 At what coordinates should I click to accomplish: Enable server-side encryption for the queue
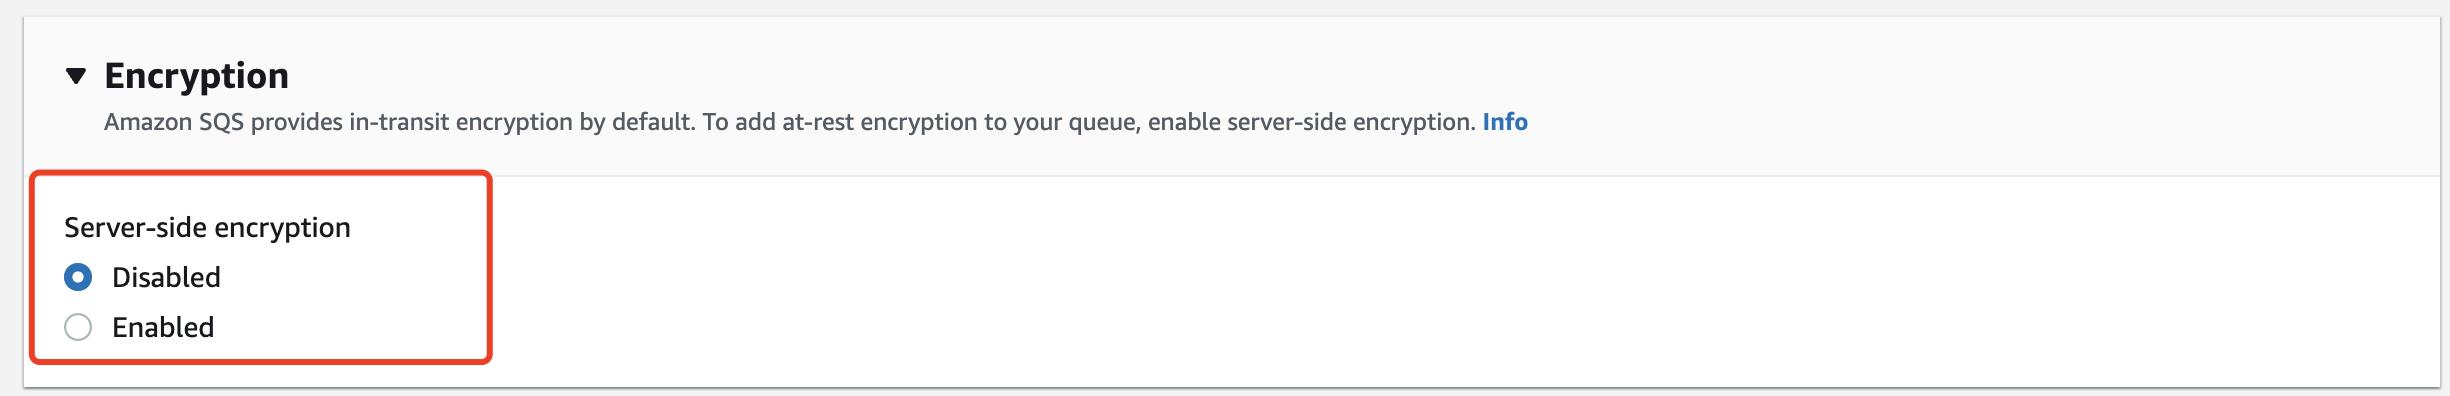78,327
